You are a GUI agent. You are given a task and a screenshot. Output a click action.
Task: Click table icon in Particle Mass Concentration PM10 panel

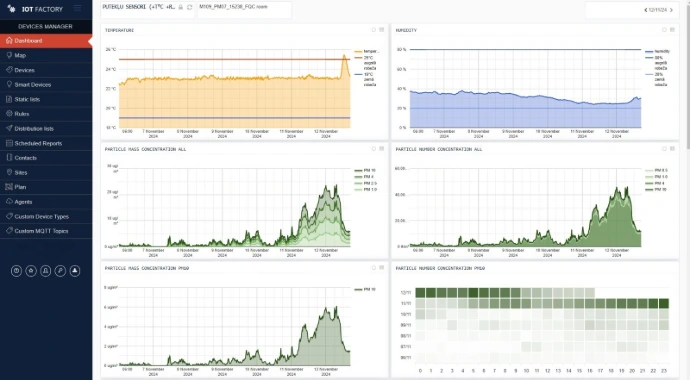(382, 268)
